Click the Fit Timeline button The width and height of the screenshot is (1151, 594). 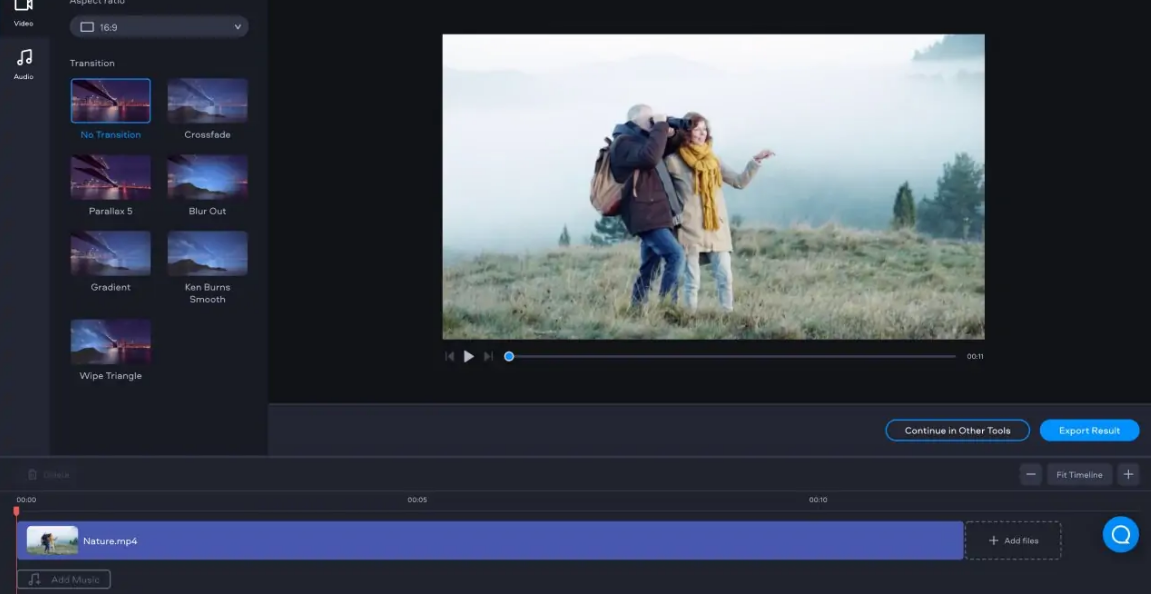1079,475
